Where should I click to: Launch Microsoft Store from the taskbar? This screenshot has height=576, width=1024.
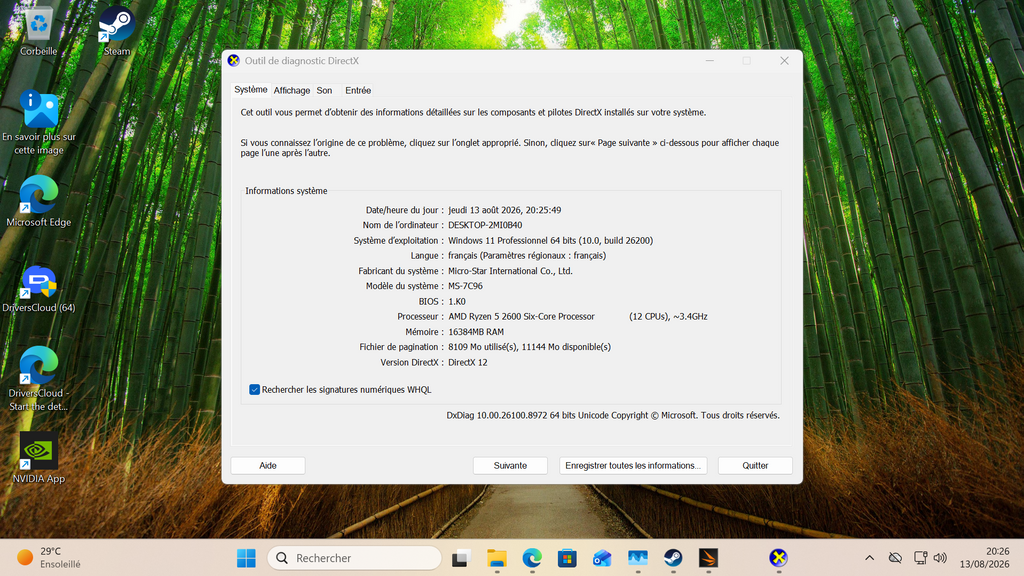coord(567,558)
